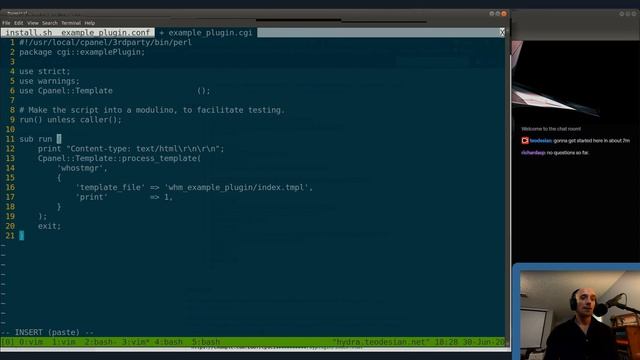Open the View menu in terminal
The image size is (640, 360).
(33, 23)
